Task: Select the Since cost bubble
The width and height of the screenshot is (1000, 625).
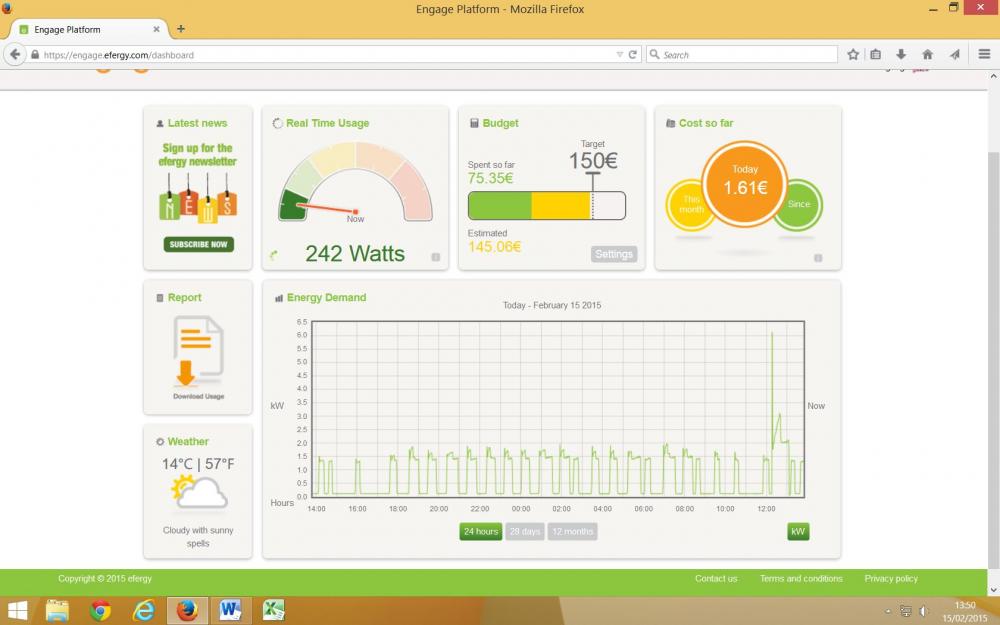Action: tap(798, 204)
